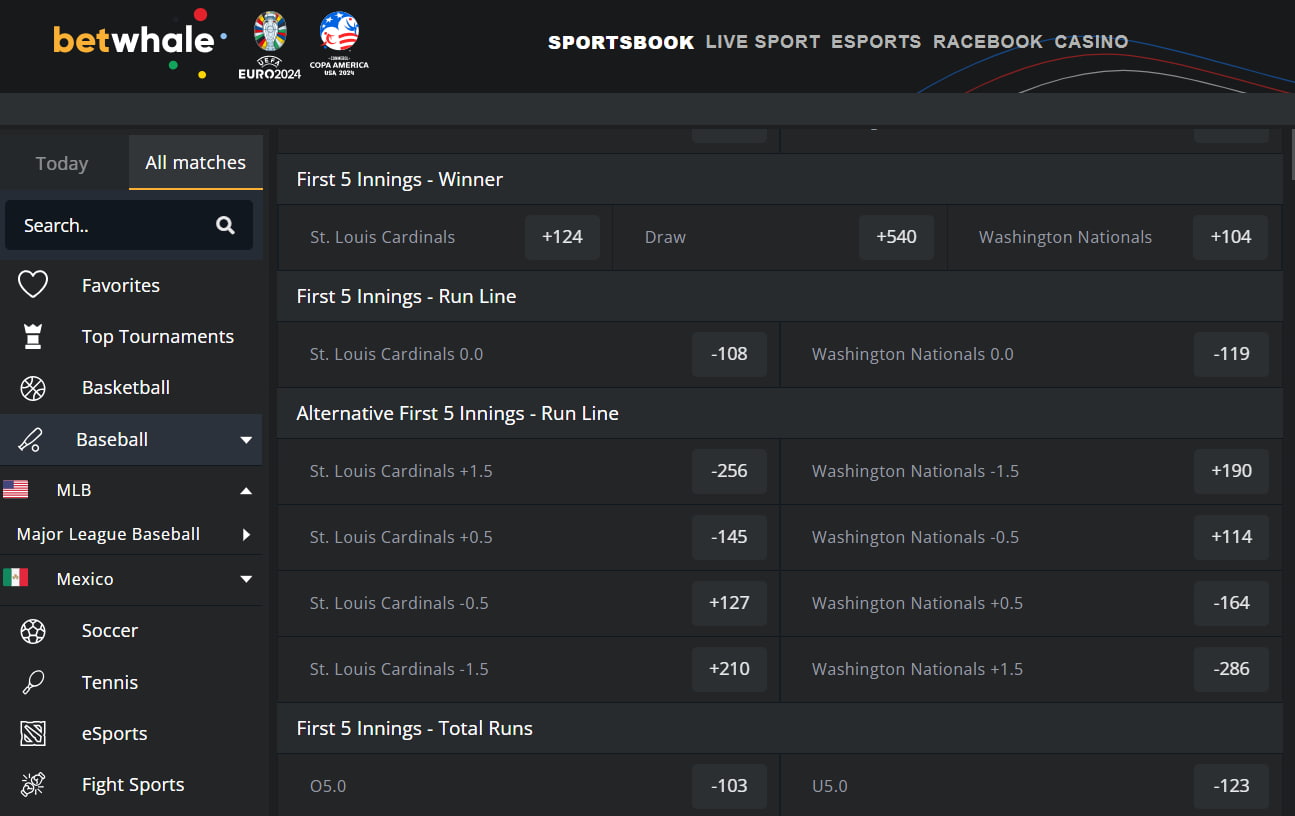This screenshot has width=1295, height=816.
Task: Switch to the Today tab
Action: tap(62, 163)
